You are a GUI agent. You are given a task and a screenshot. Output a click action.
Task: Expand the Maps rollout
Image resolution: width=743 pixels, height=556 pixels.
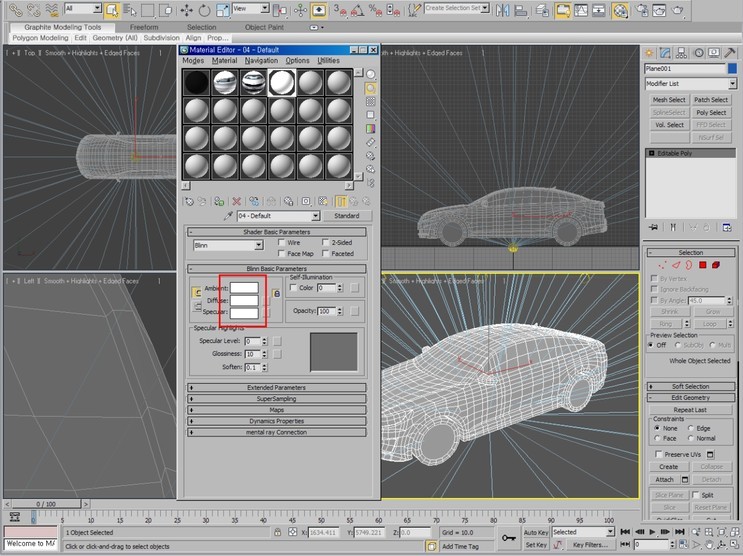tap(277, 410)
